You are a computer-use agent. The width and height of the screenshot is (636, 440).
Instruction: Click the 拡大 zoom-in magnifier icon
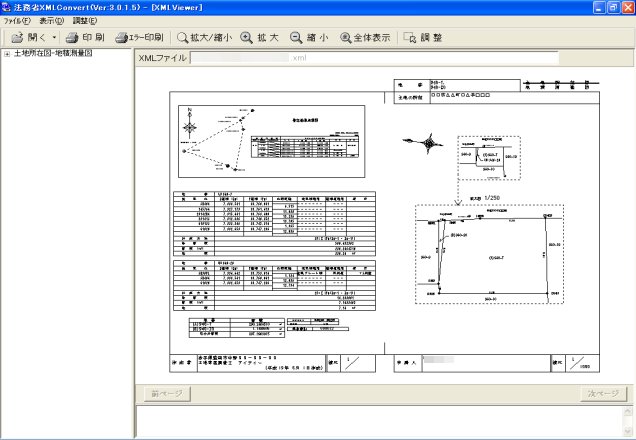(x=246, y=38)
